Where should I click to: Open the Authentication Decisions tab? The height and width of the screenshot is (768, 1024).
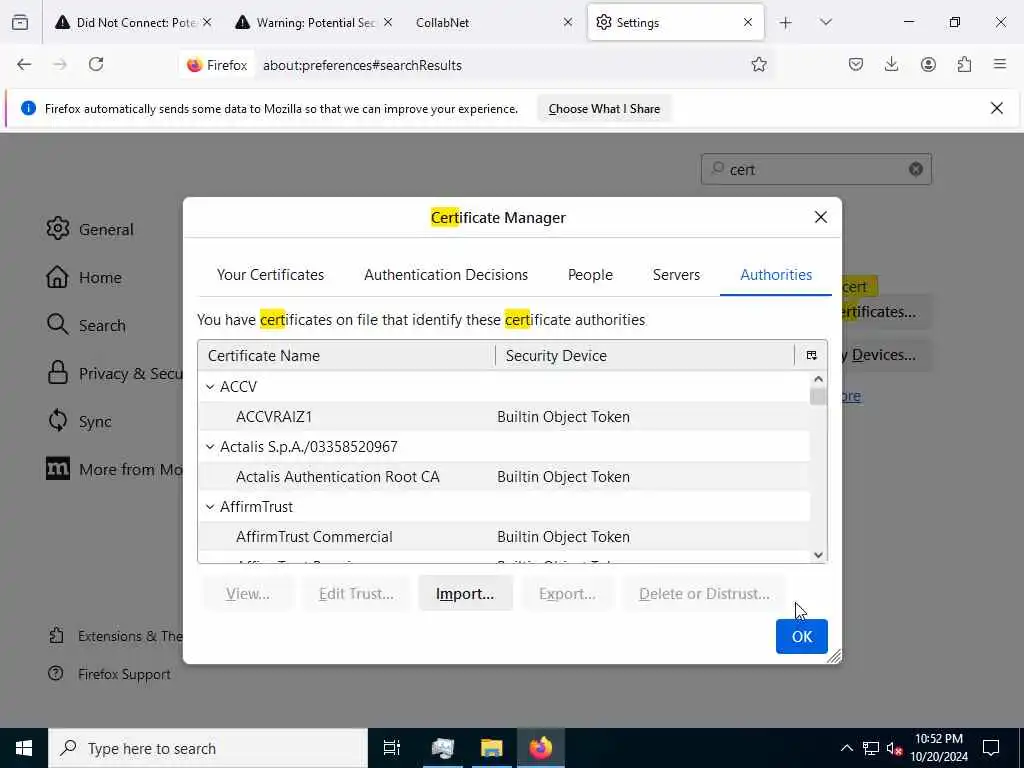tap(446, 275)
